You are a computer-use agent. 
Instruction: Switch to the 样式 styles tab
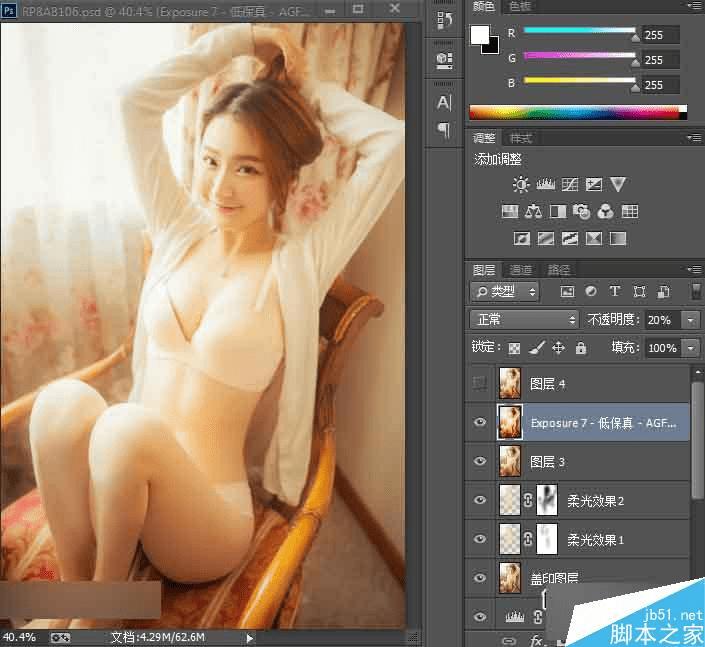coord(521,138)
